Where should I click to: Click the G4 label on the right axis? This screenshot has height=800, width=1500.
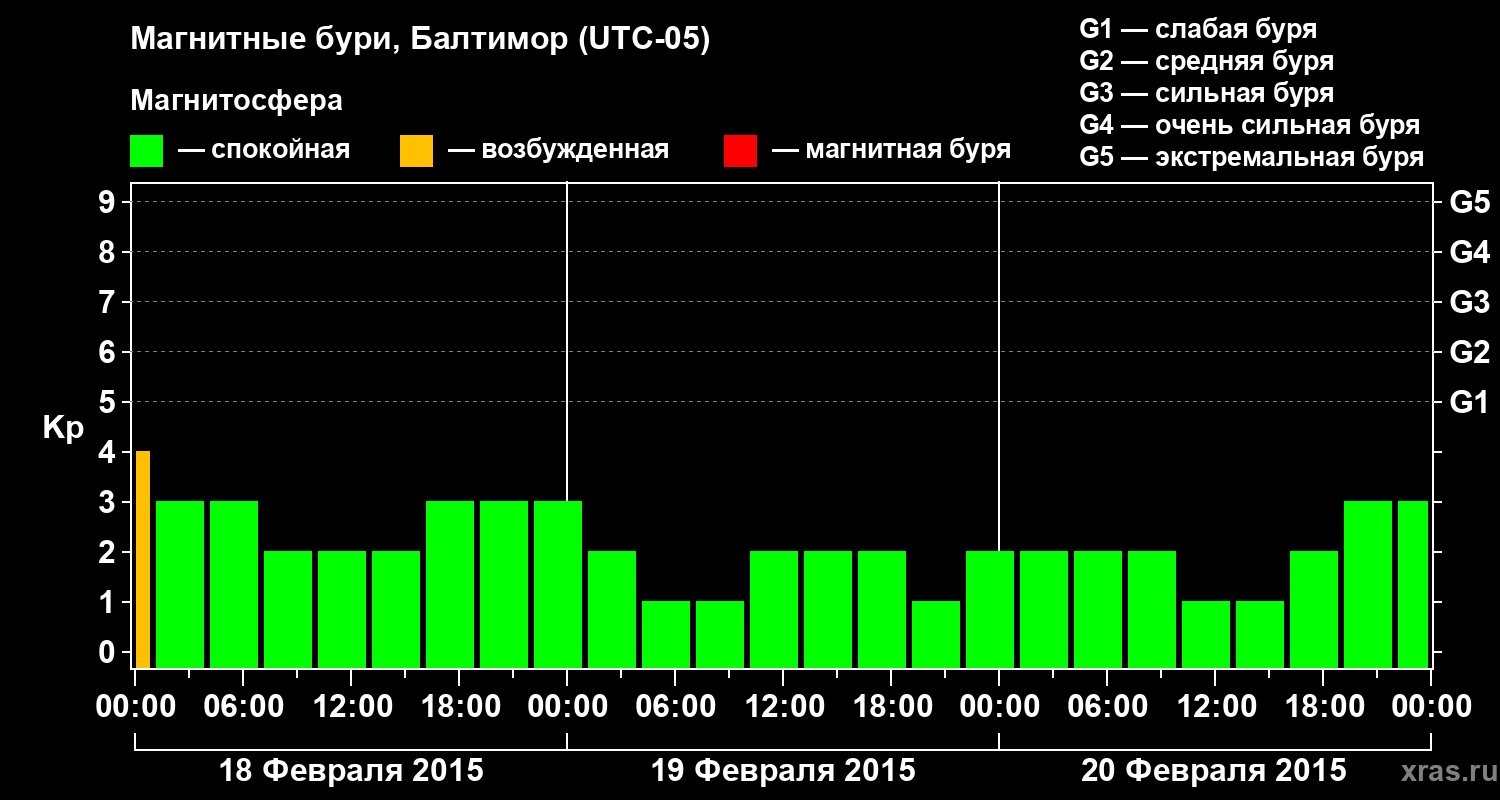pos(1469,253)
